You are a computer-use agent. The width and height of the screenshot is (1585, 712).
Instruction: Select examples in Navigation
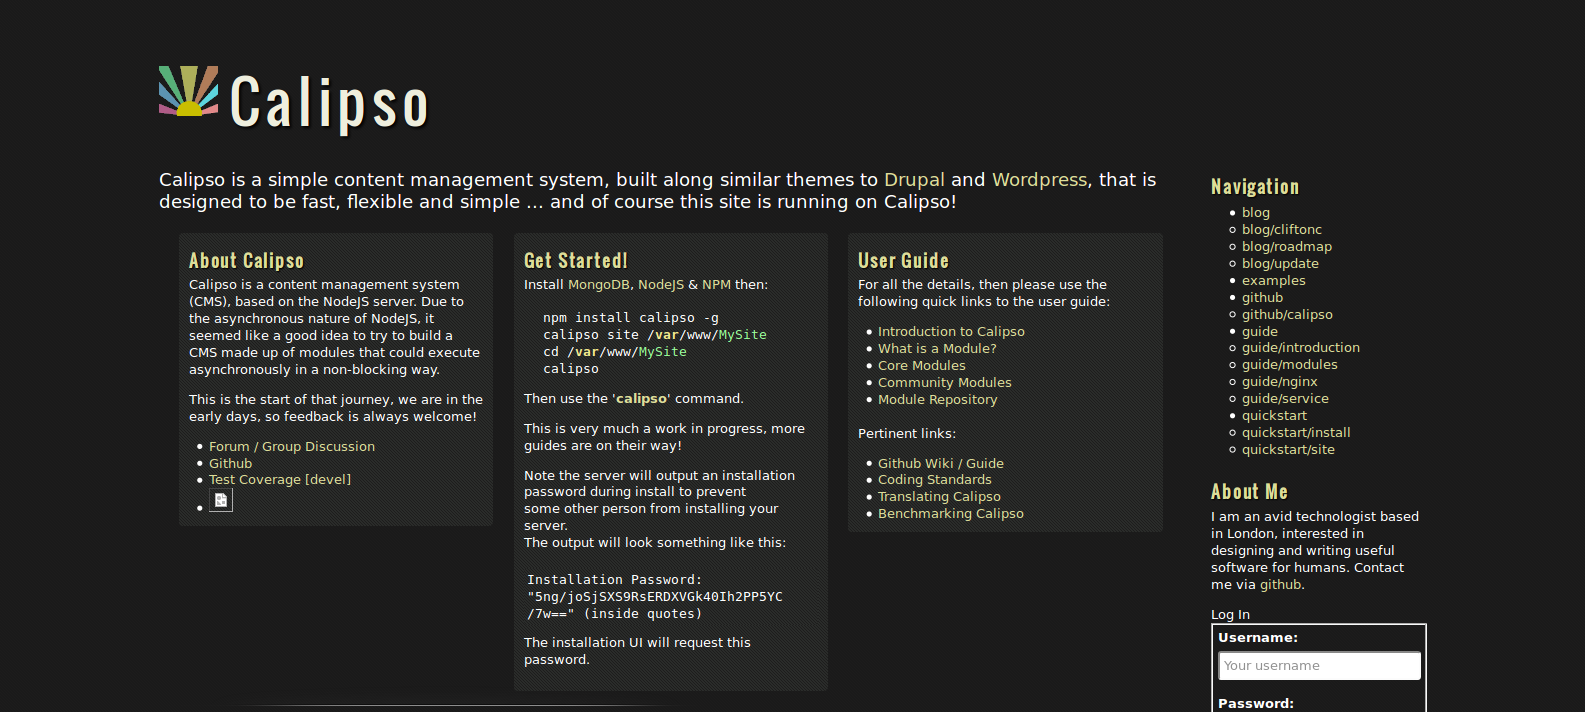pyautogui.click(x=1274, y=281)
